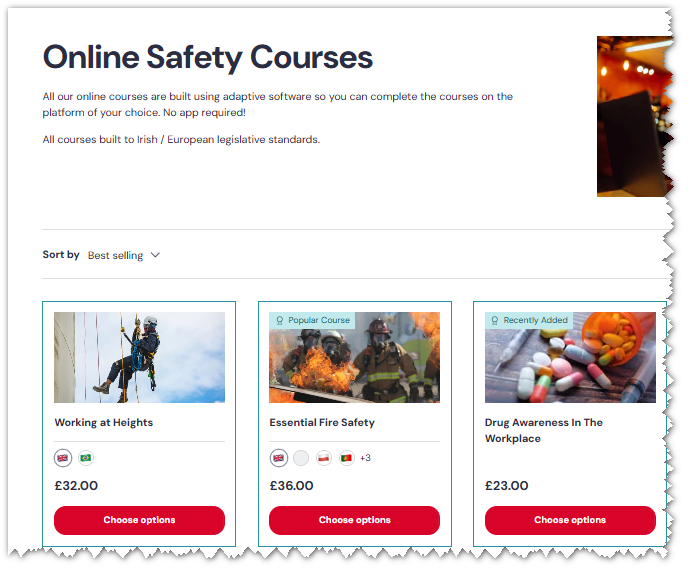Select UK flag on Working at Heights
The image size is (689, 573).
coord(63,458)
